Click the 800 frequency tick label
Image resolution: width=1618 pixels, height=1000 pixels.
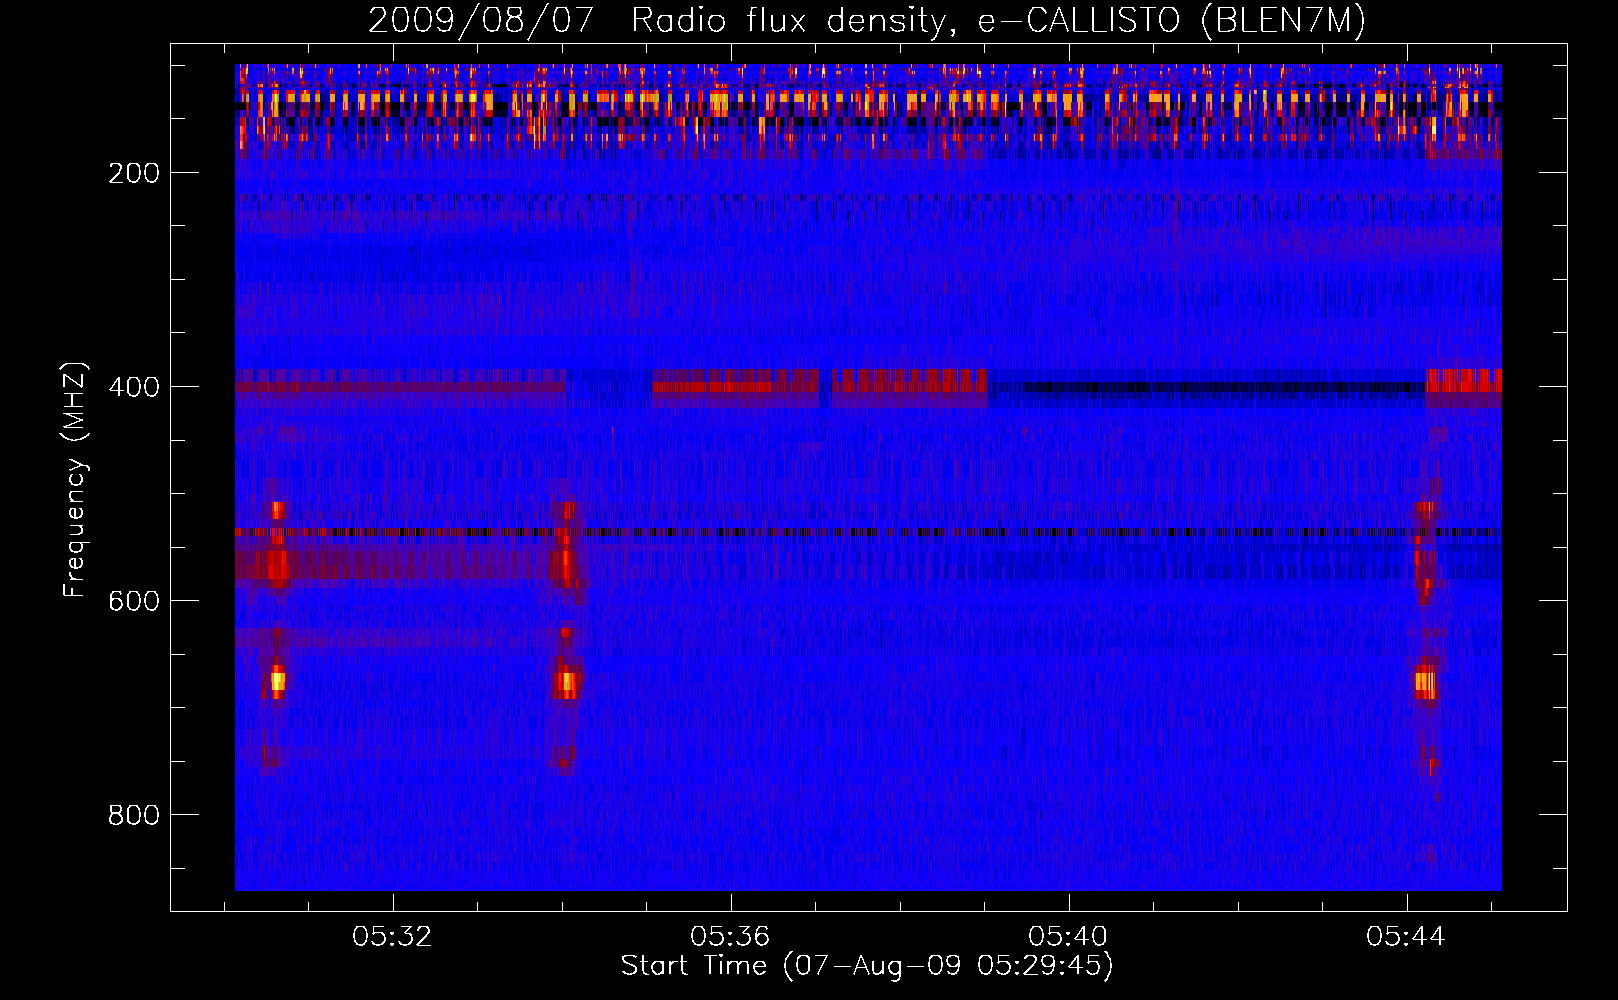click(x=134, y=815)
